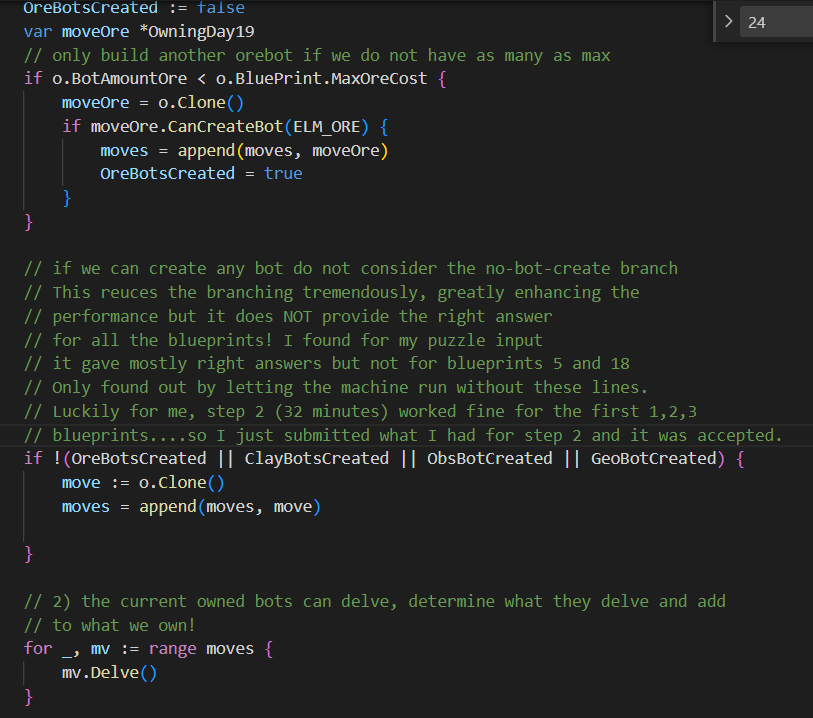Click 'append(moves, move)' call
This screenshot has height=718, width=813.
230,506
